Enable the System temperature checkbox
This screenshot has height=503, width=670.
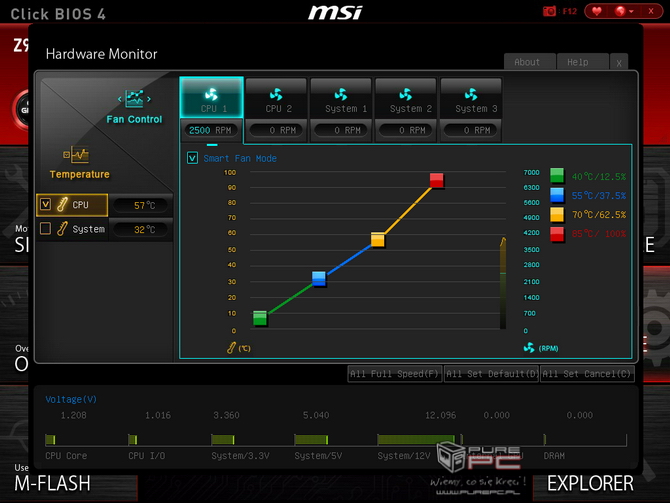[x=45, y=229]
